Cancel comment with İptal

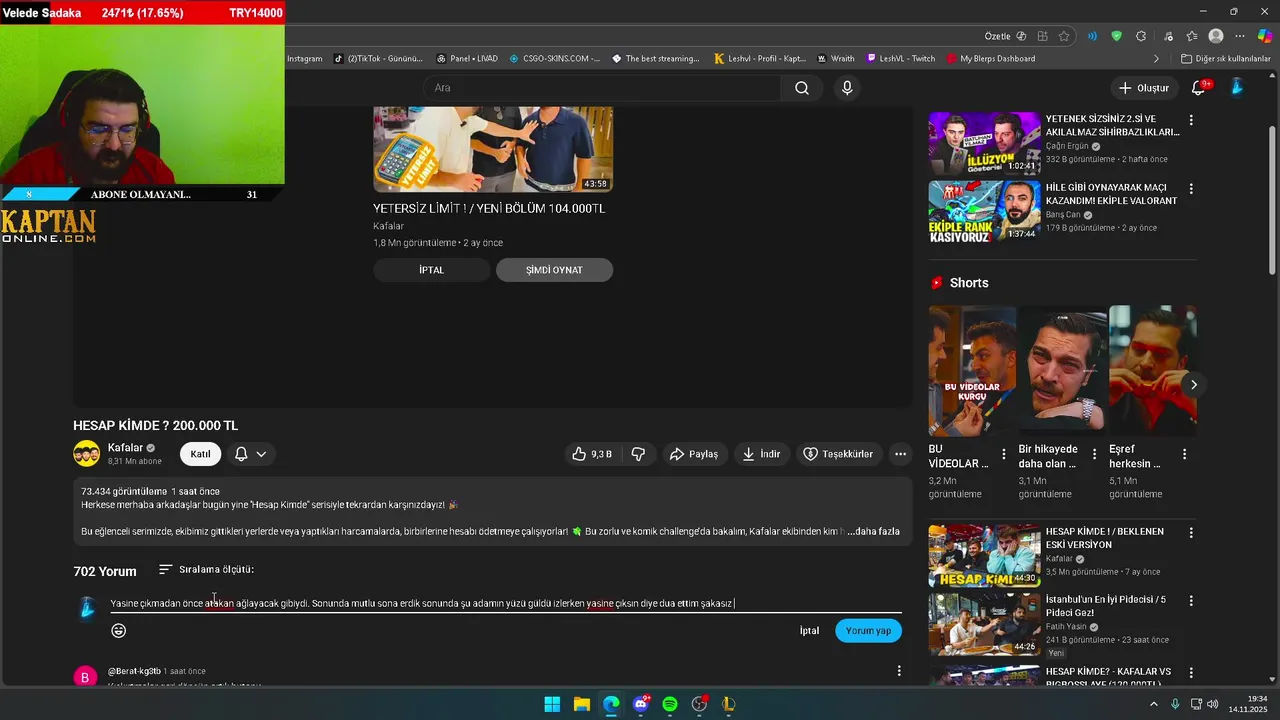(x=809, y=631)
